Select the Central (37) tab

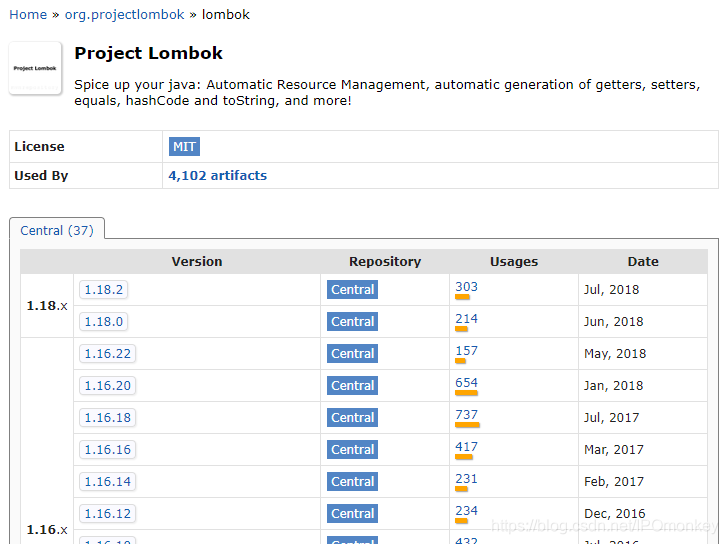pos(57,230)
